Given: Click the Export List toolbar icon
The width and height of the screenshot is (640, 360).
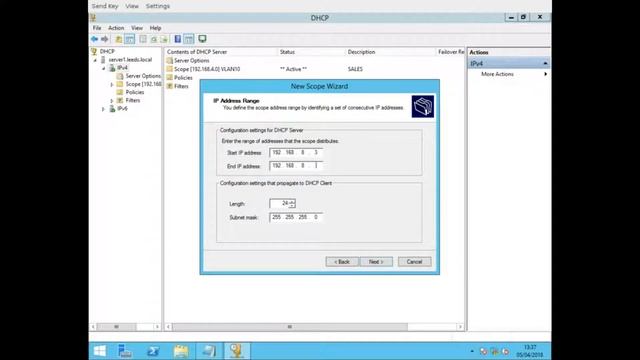Looking at the screenshot, I should coord(164,39).
